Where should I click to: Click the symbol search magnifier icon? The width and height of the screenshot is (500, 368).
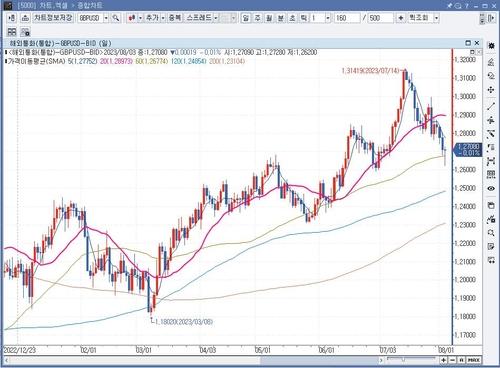click(116, 18)
